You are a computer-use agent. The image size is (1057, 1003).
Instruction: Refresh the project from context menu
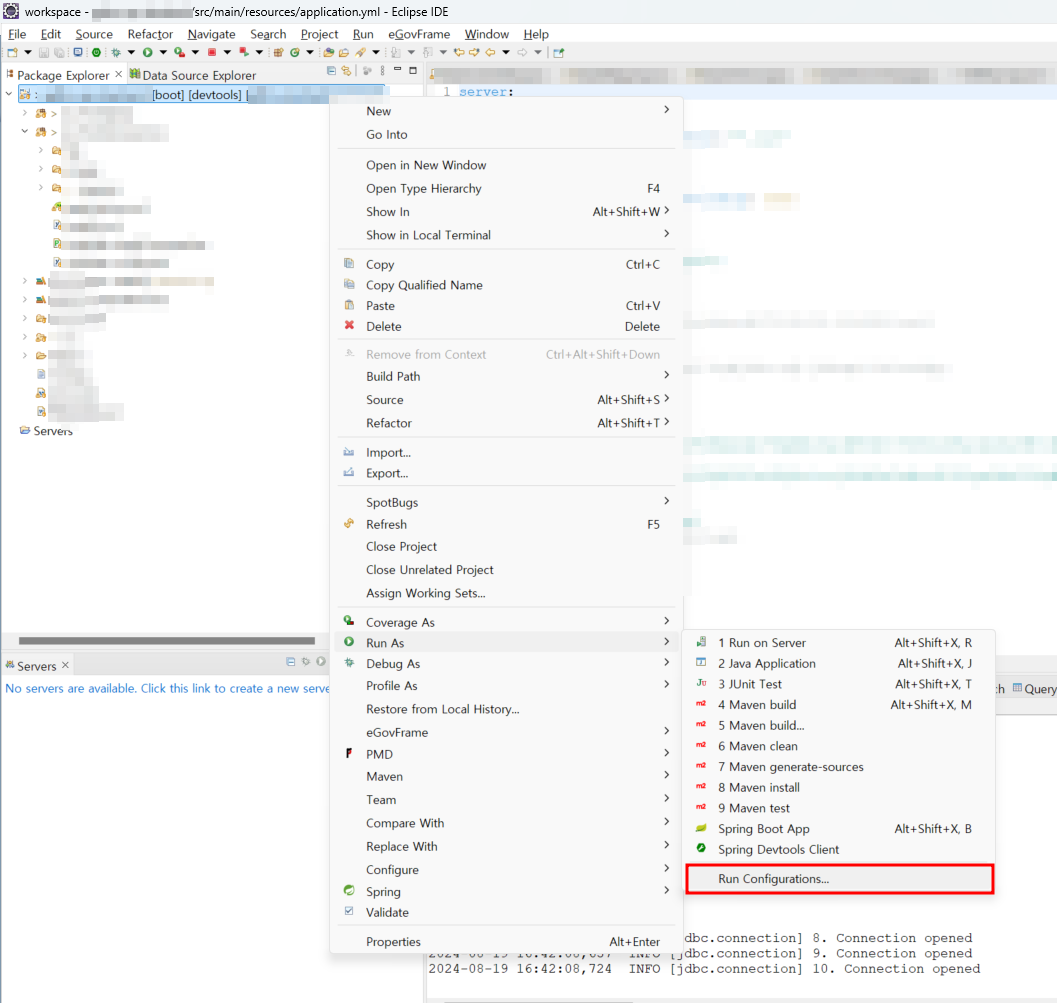click(x=506, y=524)
